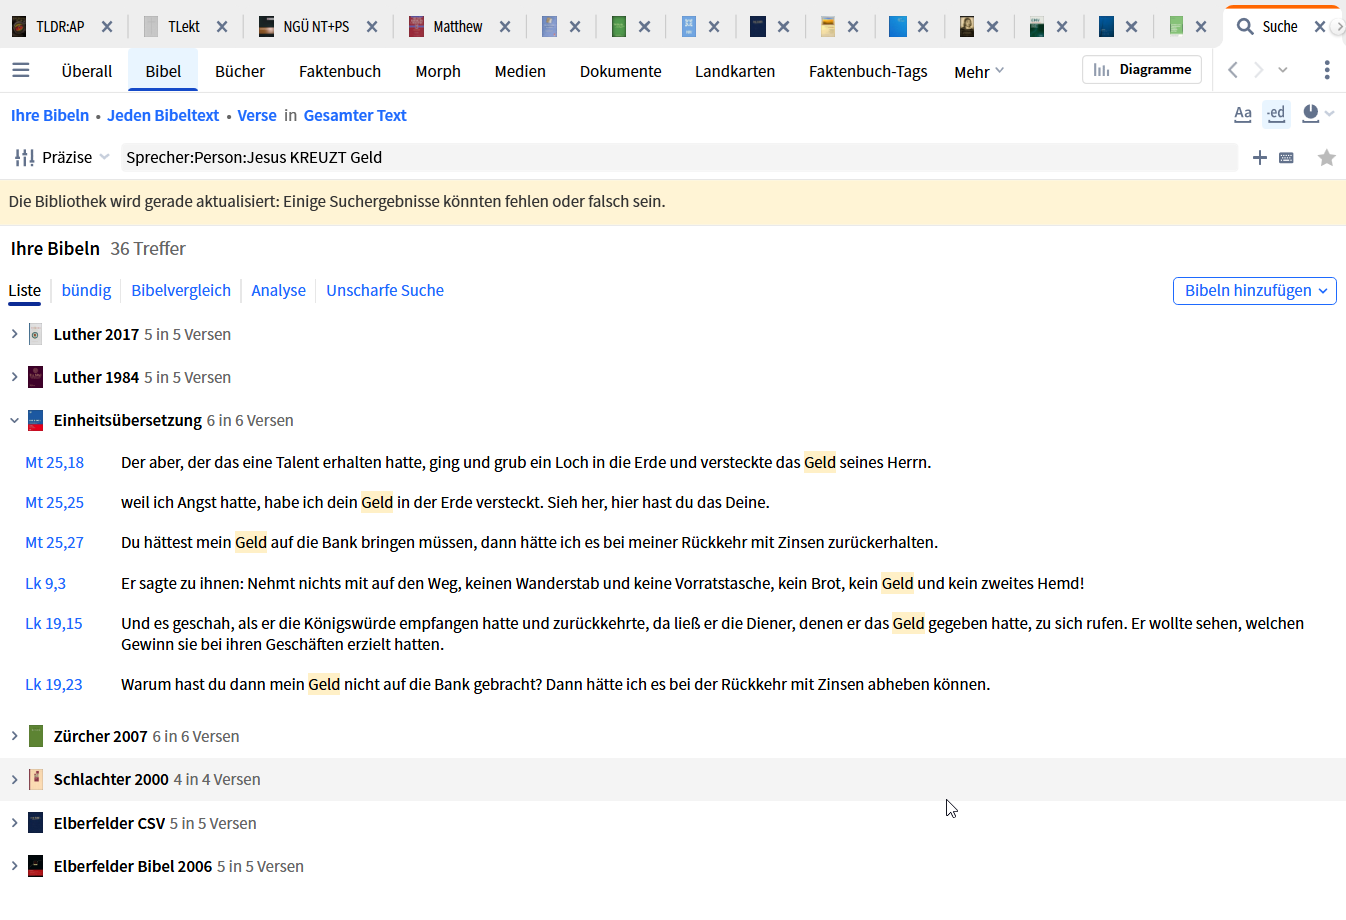
Task: Expand the Luther 1984 results
Action: click(x=14, y=377)
